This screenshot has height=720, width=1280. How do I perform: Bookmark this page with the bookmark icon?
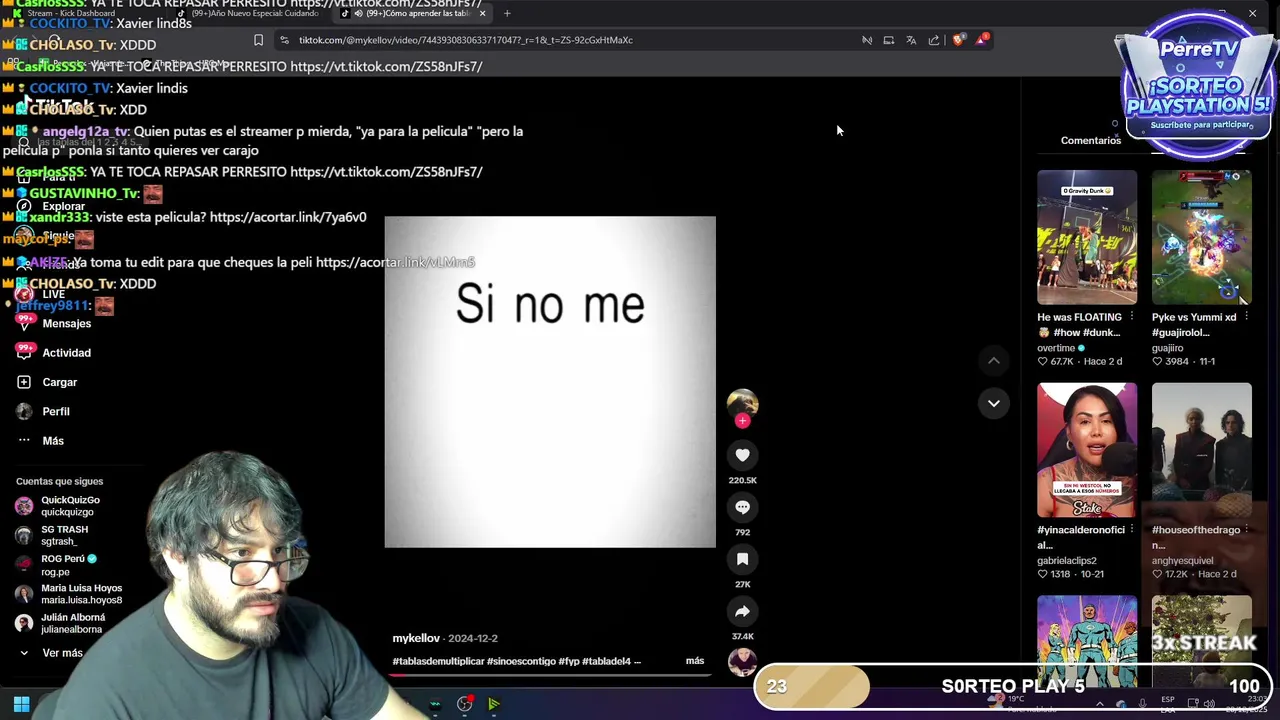[x=258, y=40]
